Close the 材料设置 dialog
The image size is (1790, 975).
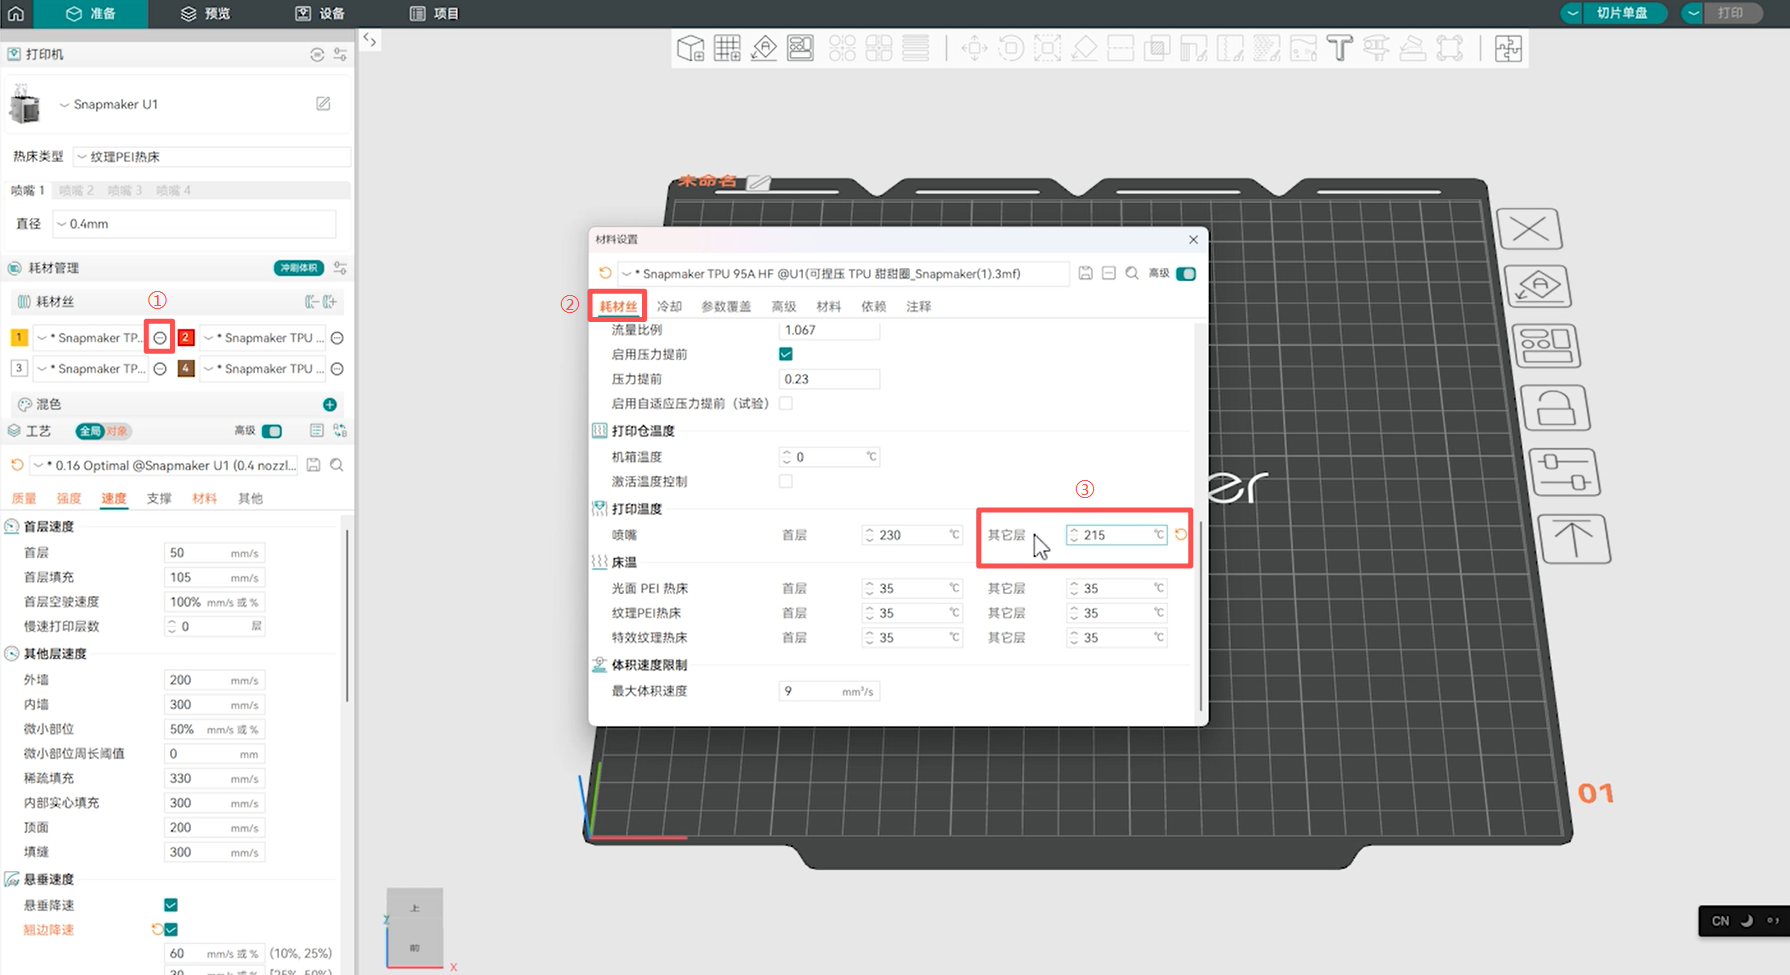(x=1193, y=239)
